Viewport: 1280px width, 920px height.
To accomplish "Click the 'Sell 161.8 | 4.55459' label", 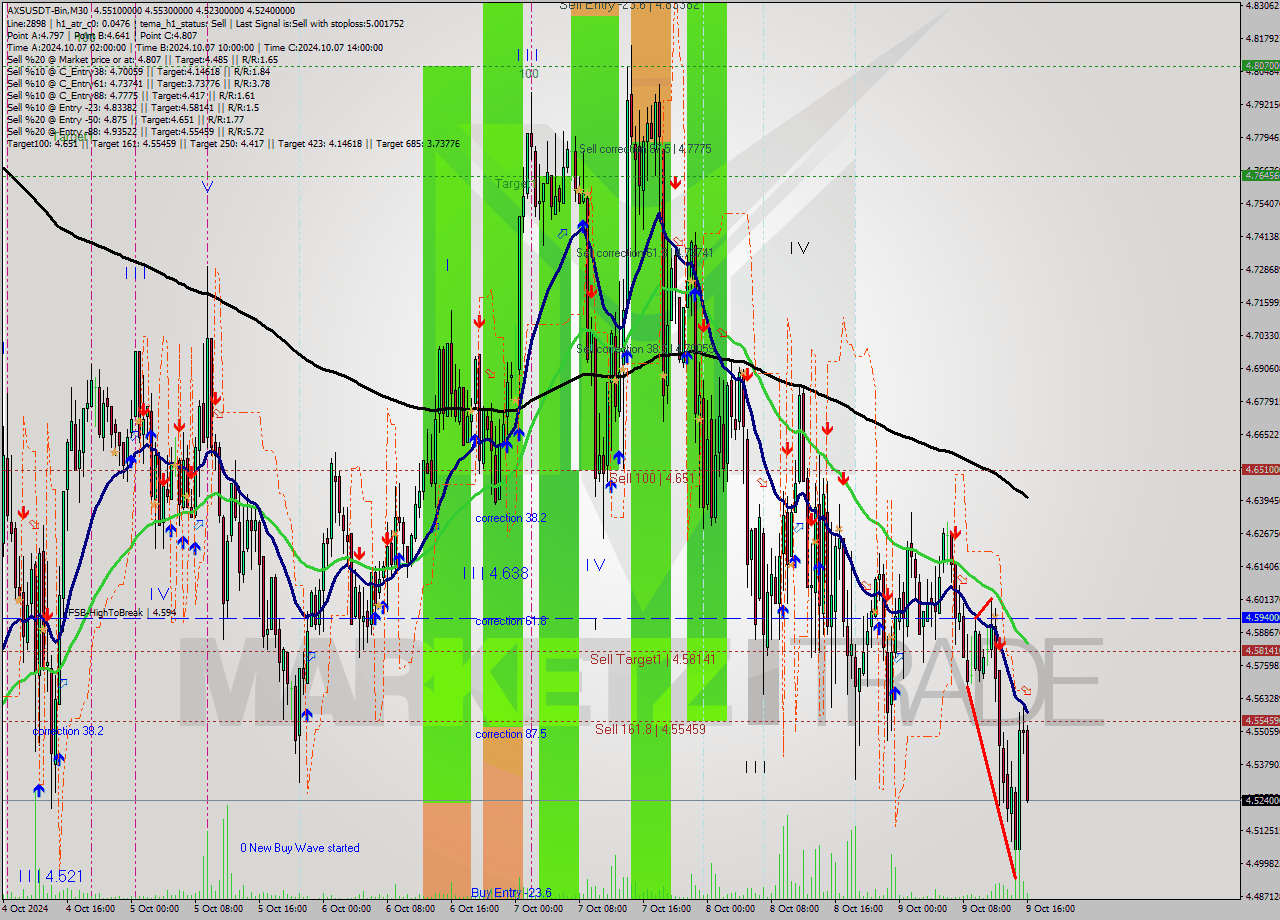I will click(650, 729).
